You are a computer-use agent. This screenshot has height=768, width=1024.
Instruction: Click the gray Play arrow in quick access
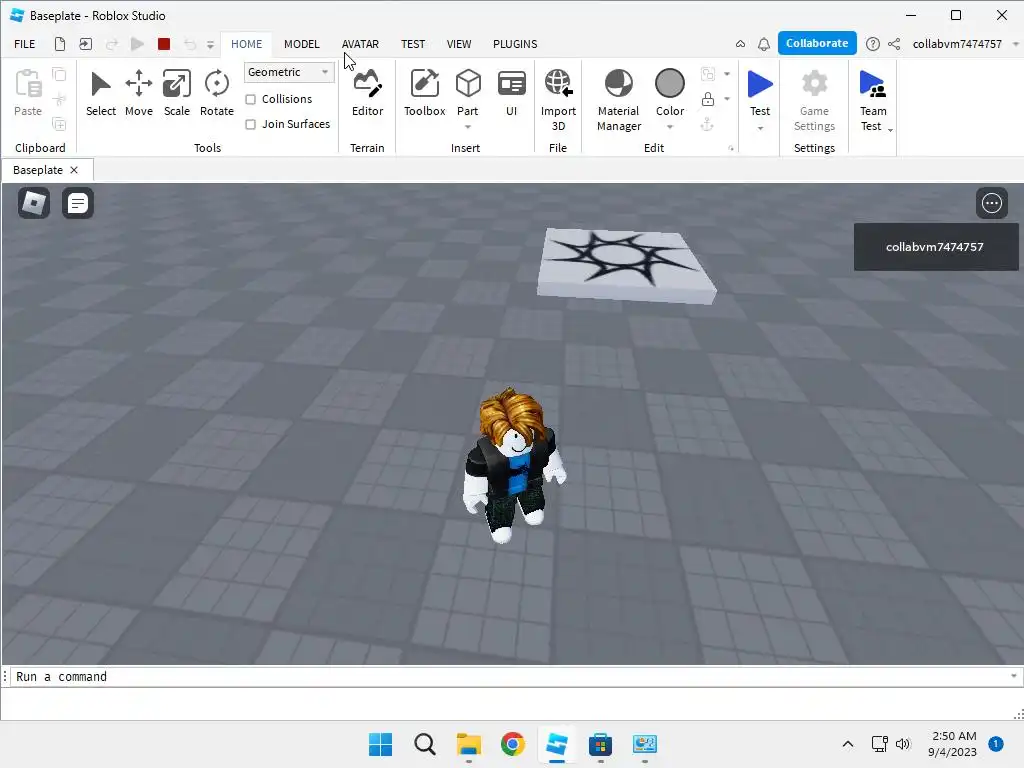click(x=137, y=44)
